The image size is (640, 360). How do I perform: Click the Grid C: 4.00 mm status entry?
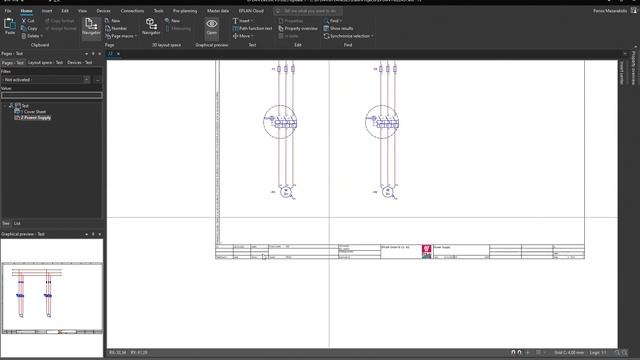tap(569, 352)
